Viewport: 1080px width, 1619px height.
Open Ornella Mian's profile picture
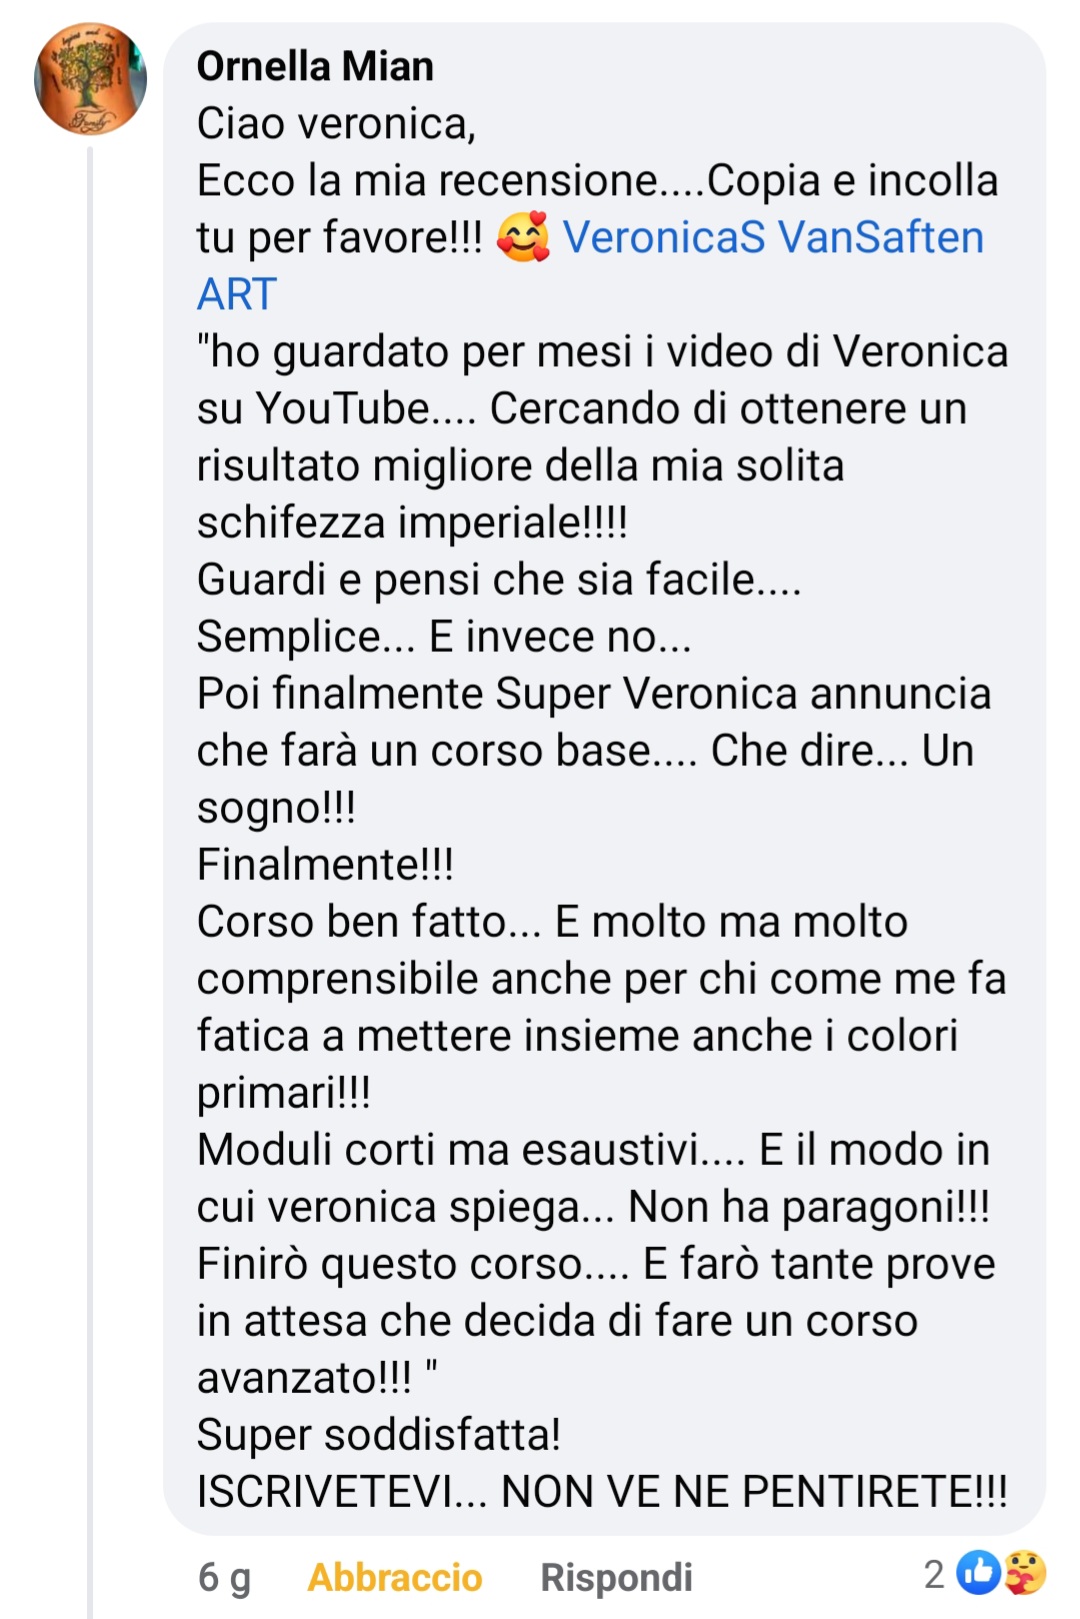[x=90, y=79]
